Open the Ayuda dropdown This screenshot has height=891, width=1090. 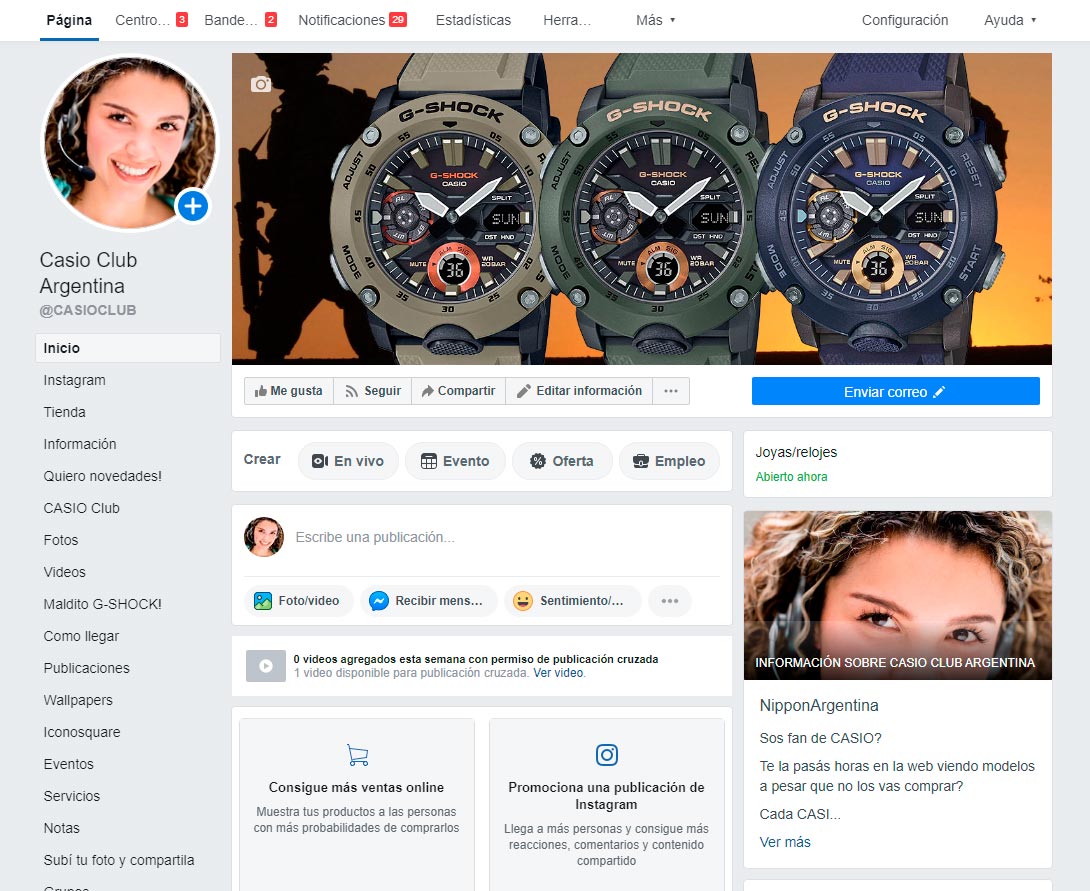[1010, 20]
